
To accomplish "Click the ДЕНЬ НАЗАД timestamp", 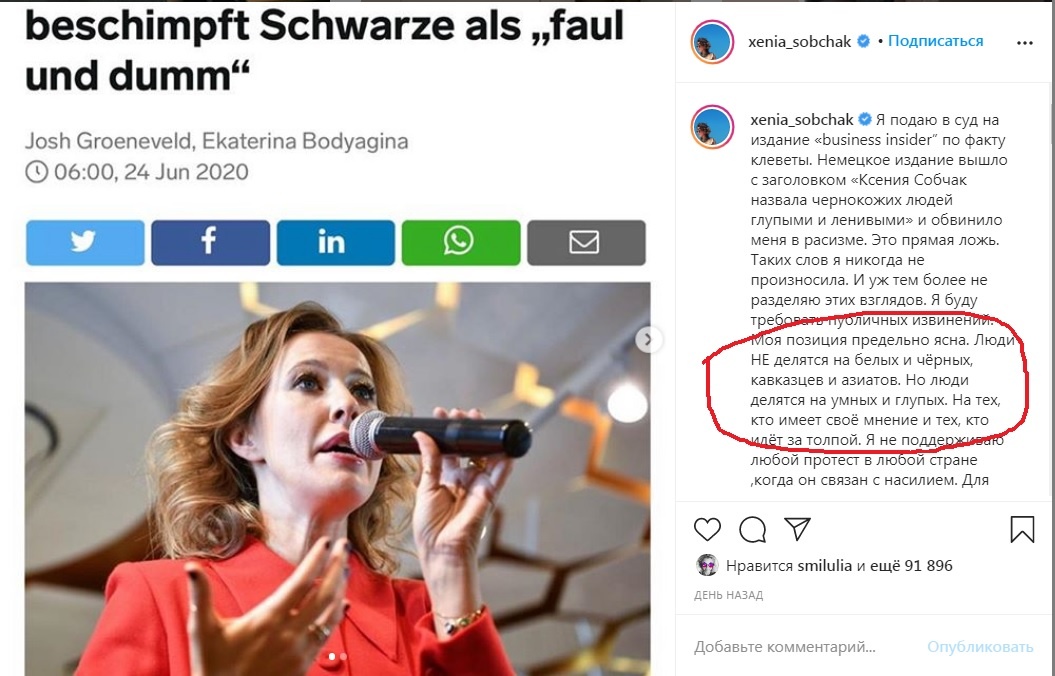I will (728, 595).
